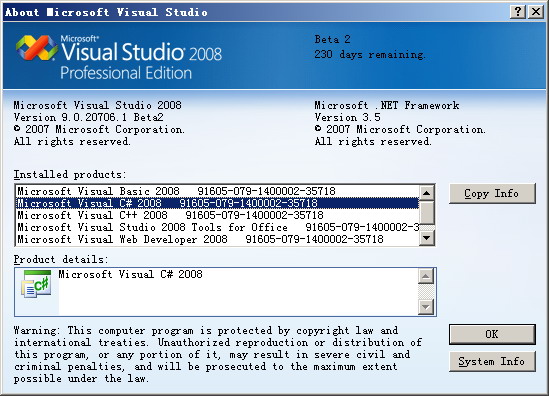
Task: Click the '230 days remaining' text
Action: [x=370, y=55]
